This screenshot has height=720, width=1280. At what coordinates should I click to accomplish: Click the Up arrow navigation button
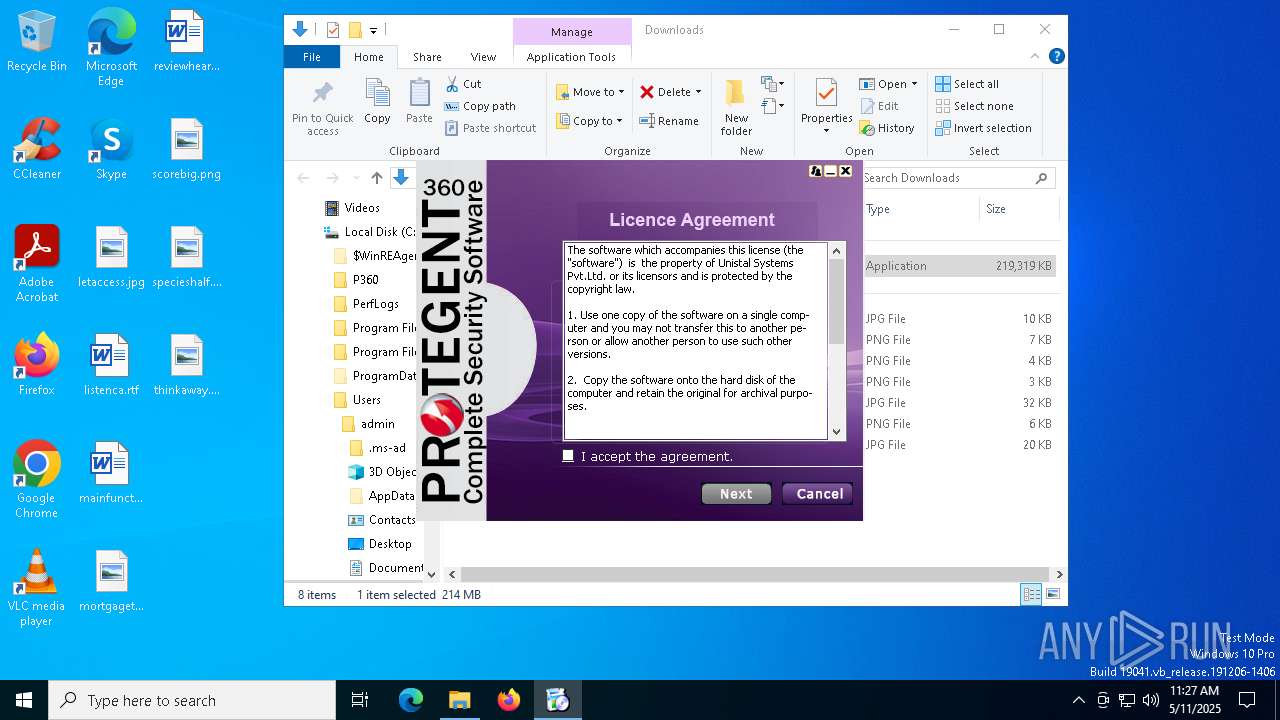pyautogui.click(x=376, y=178)
